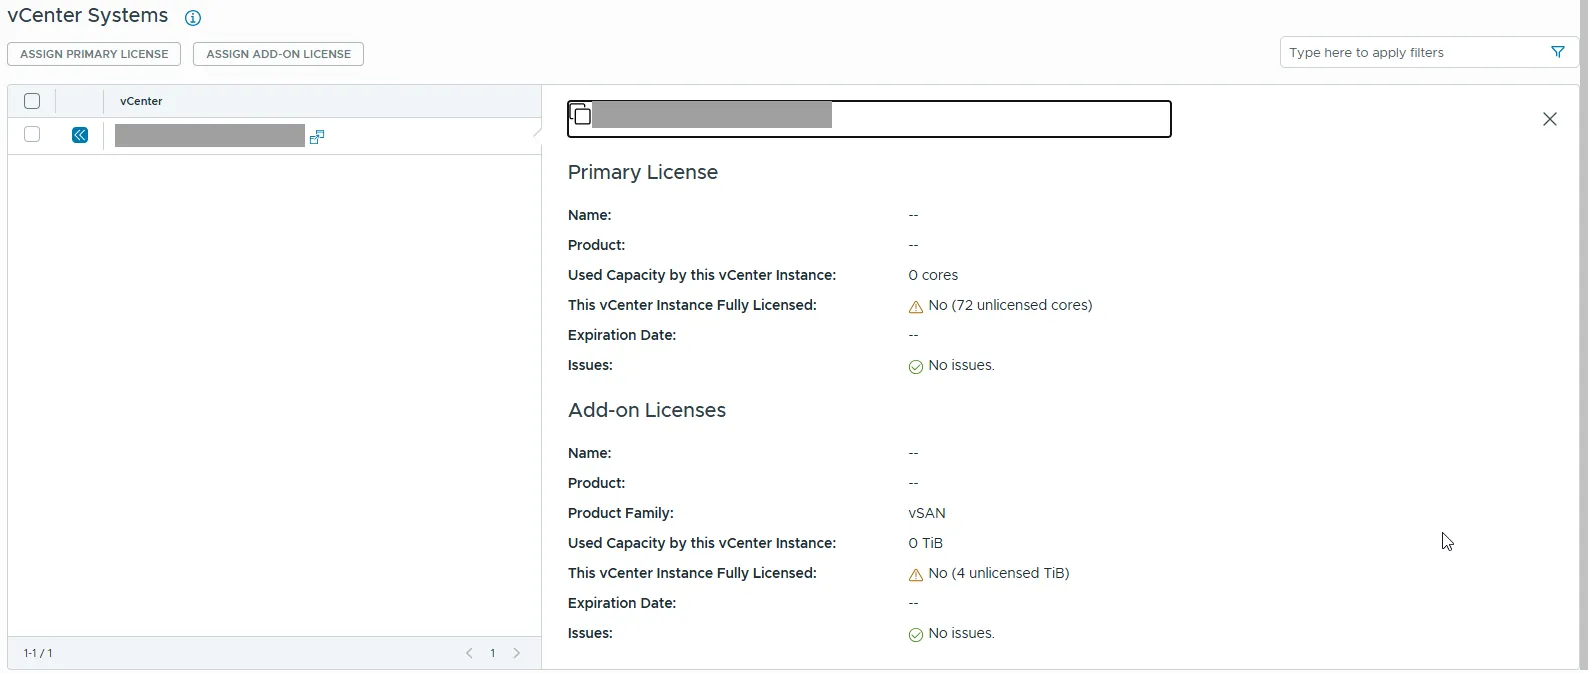Click the Primary License heading

pyautogui.click(x=643, y=172)
